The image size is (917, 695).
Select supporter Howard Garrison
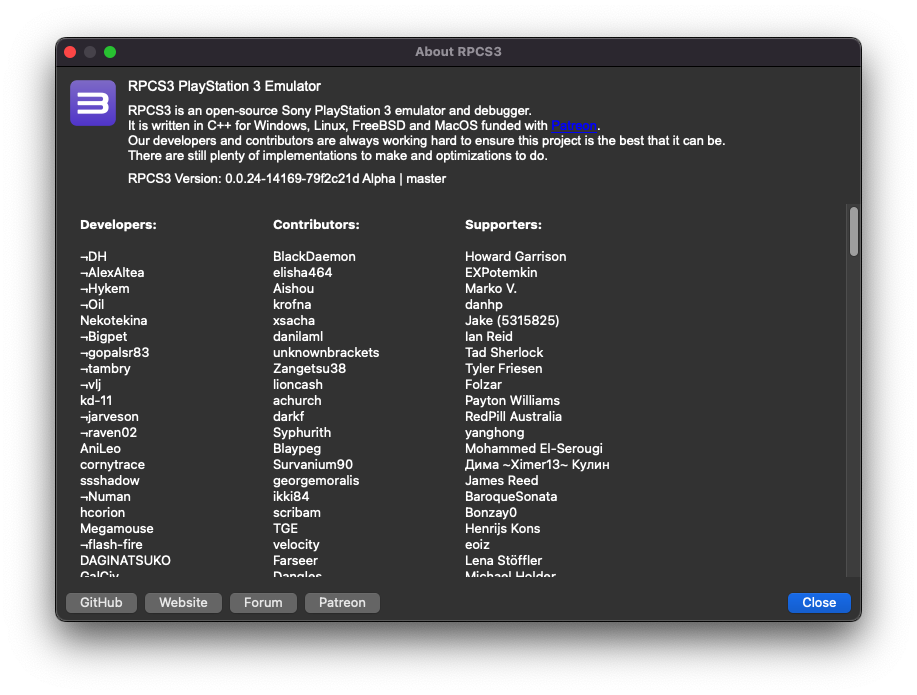click(515, 257)
